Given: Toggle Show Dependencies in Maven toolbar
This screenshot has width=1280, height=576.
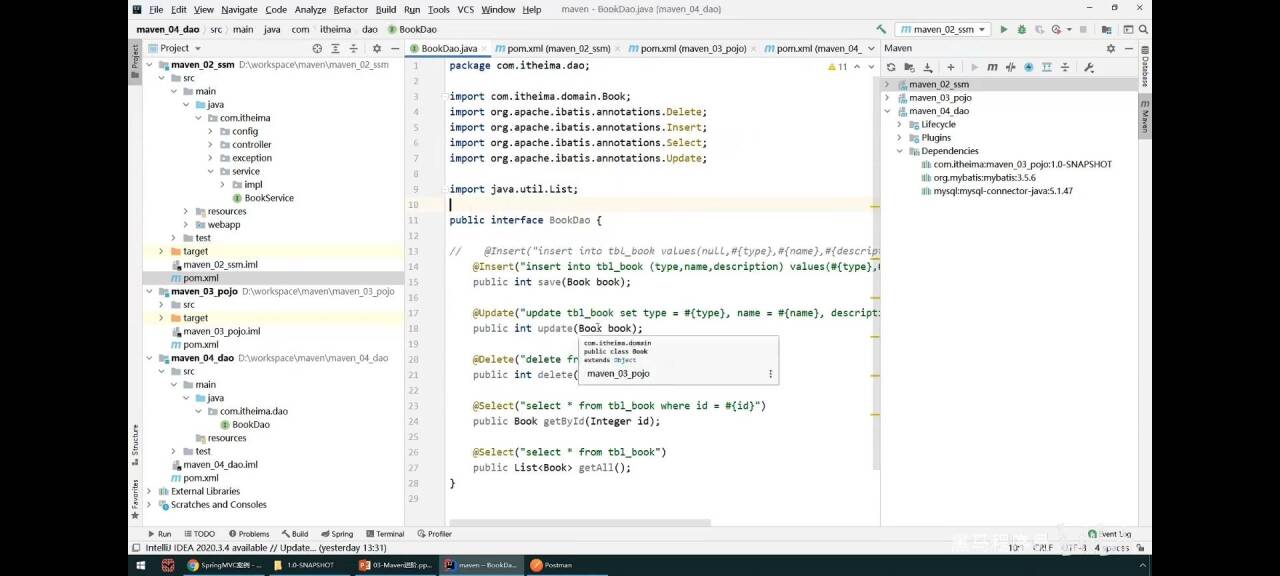Looking at the screenshot, I should click(1047, 67).
